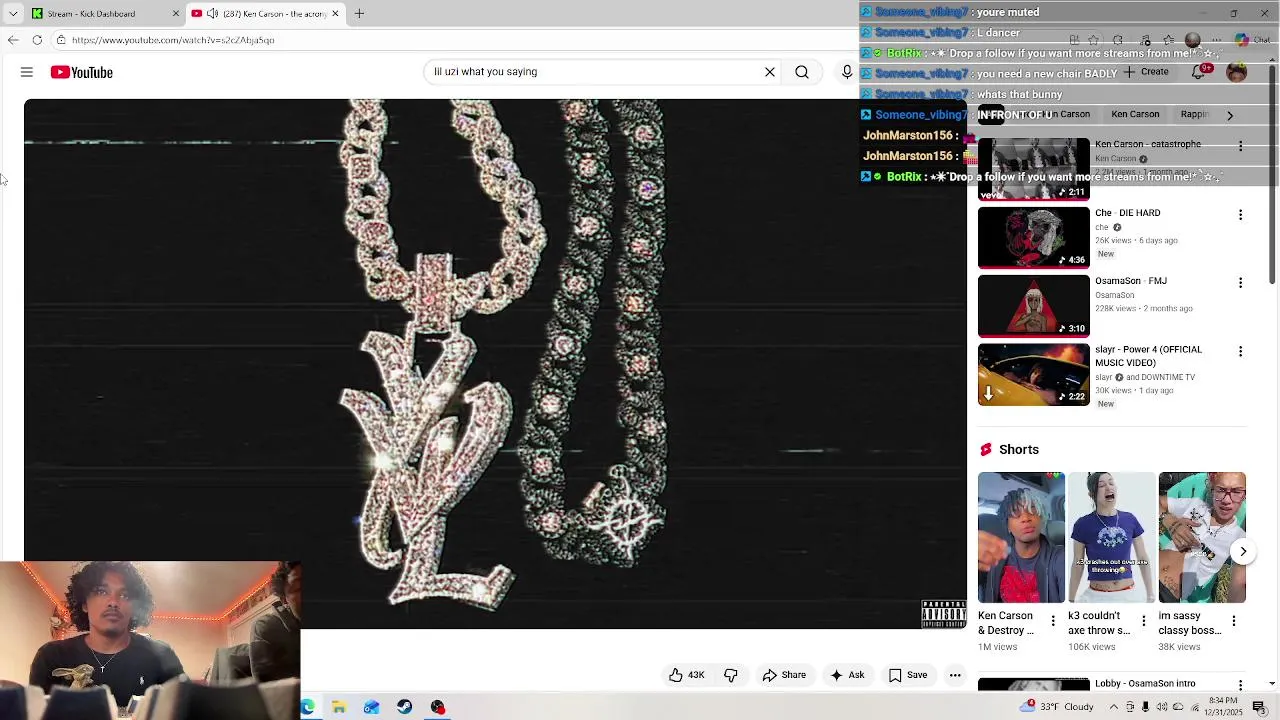Screen dimensions: 1280x720
Task: Open the im sassy classy boss short thumbnail
Action: 1202,538
